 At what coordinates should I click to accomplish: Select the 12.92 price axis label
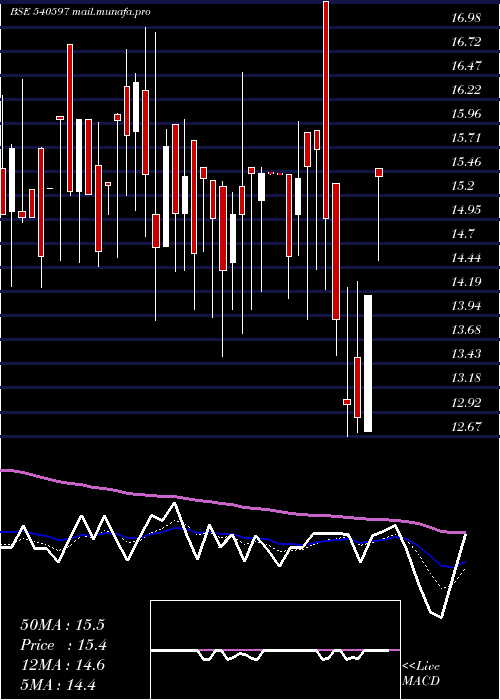tap(466, 403)
